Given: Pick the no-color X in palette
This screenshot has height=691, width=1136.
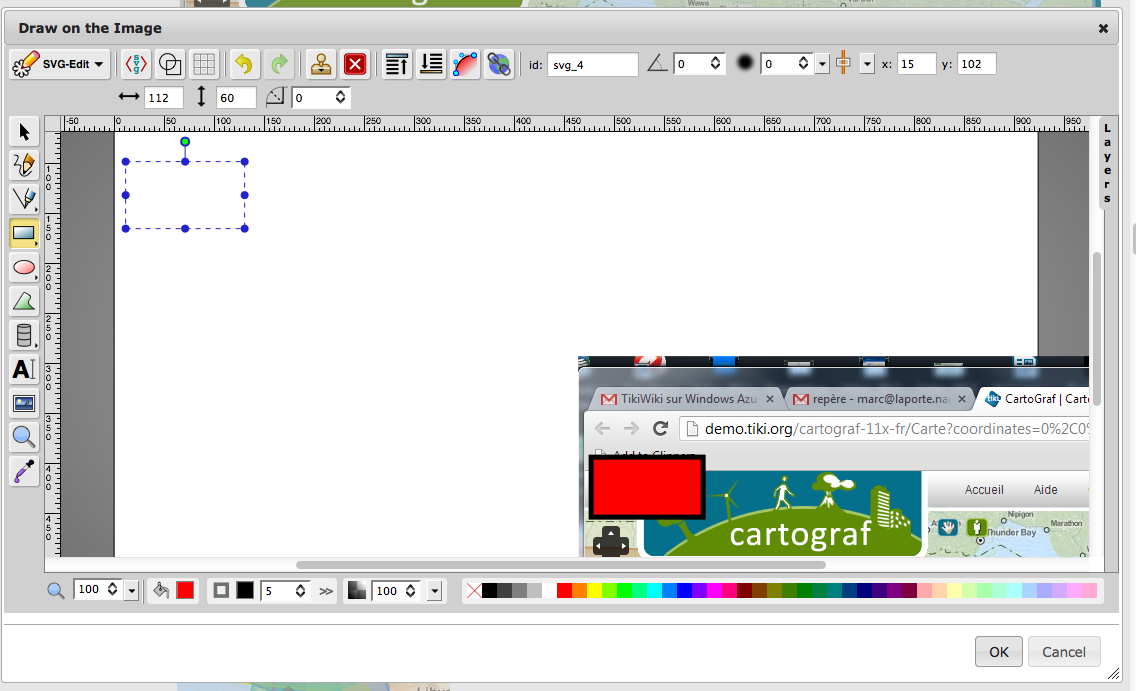Looking at the screenshot, I should click(474, 591).
